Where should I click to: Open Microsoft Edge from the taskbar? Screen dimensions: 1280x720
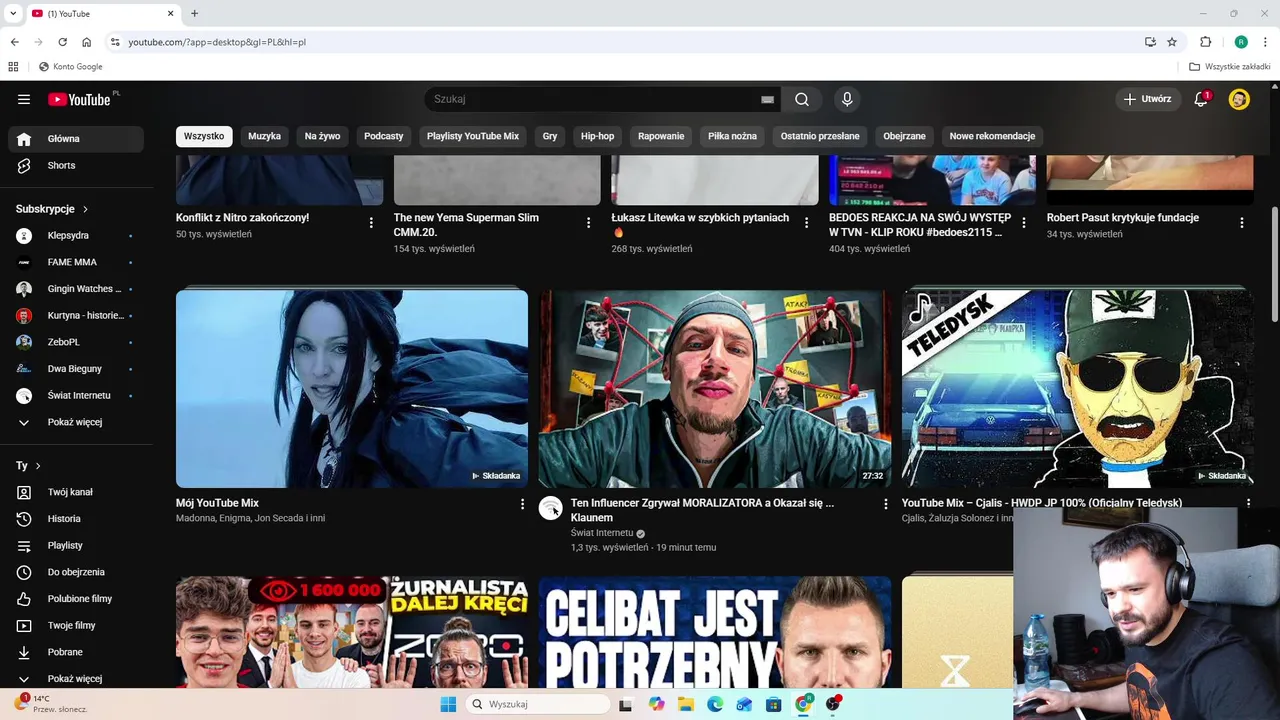coord(715,704)
